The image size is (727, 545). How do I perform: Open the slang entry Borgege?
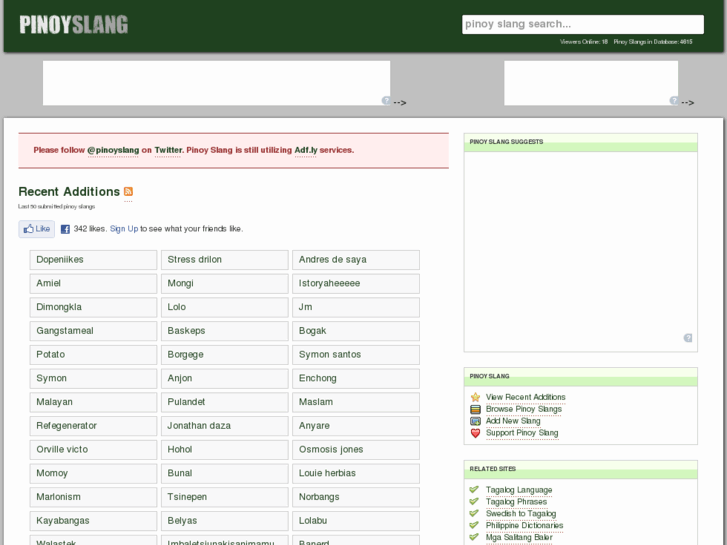pyautogui.click(x=224, y=354)
